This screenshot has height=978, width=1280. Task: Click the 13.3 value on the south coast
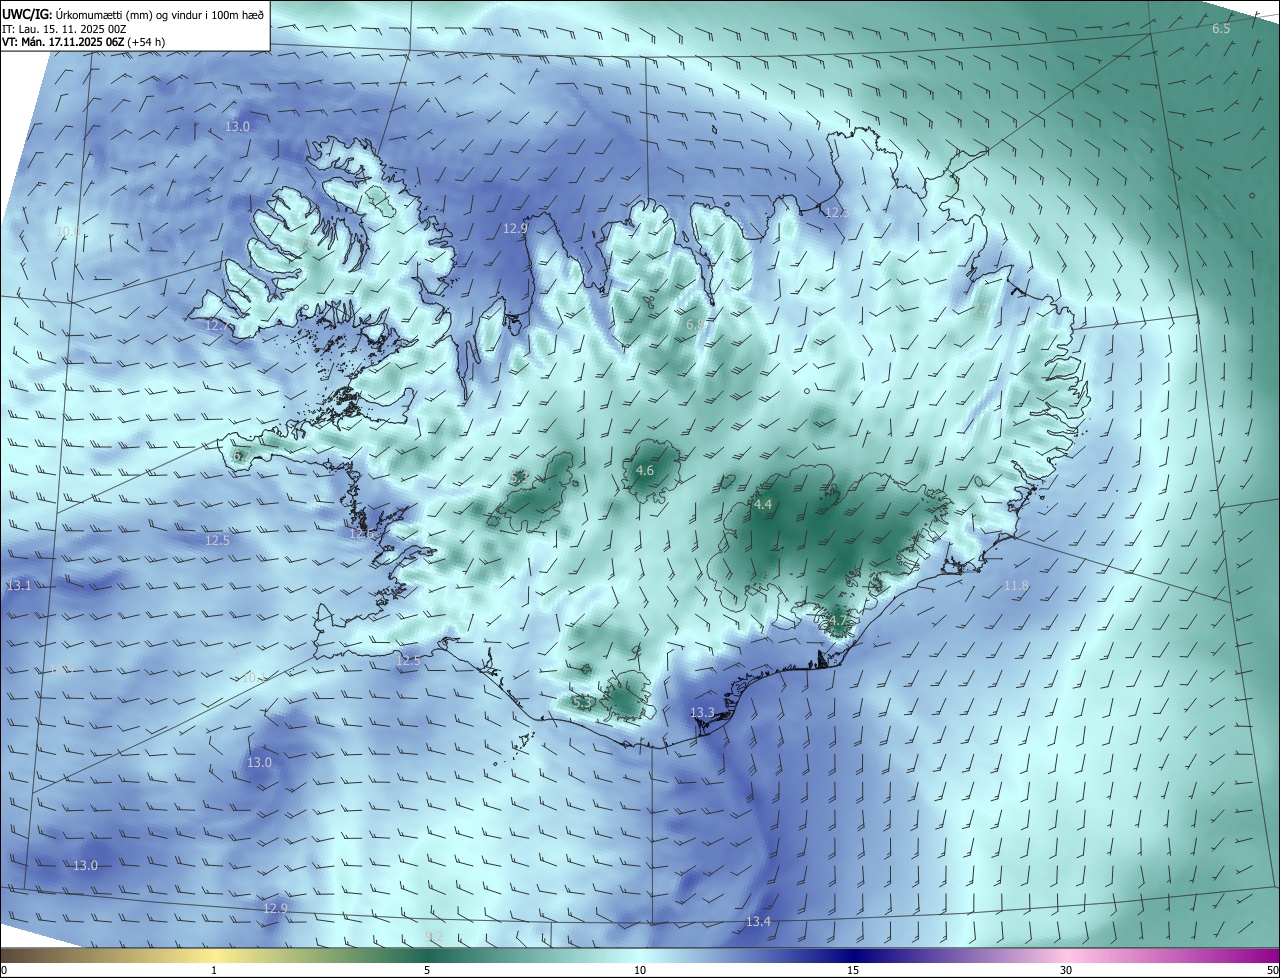[703, 713]
